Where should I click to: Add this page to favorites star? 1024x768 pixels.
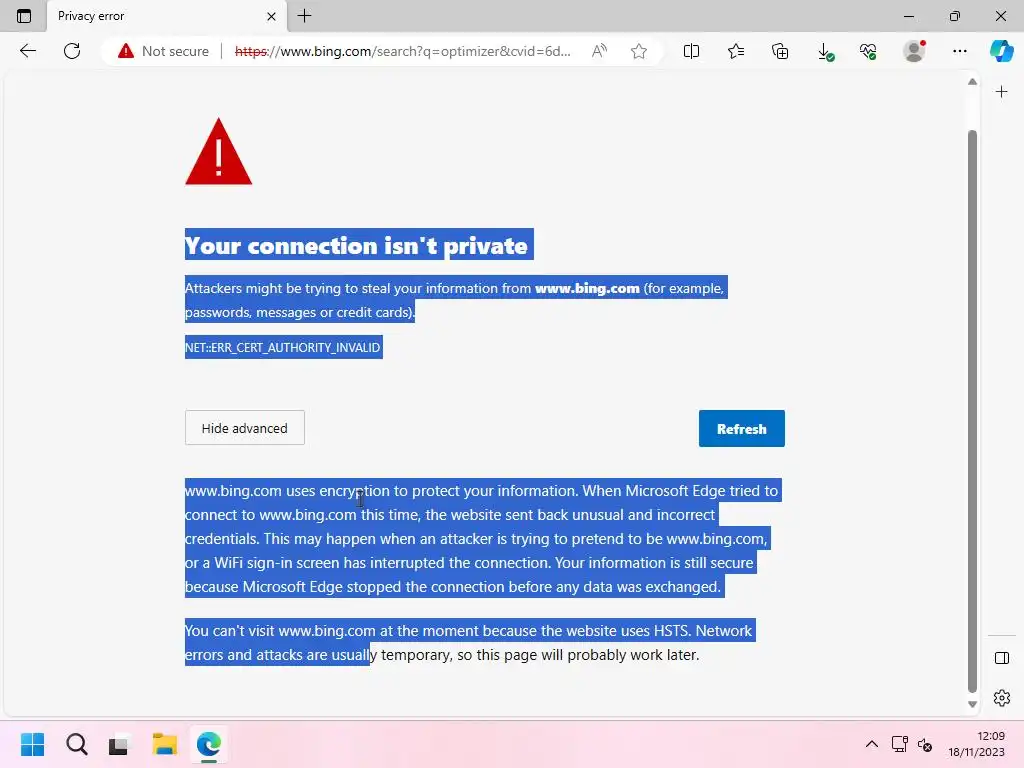point(639,51)
